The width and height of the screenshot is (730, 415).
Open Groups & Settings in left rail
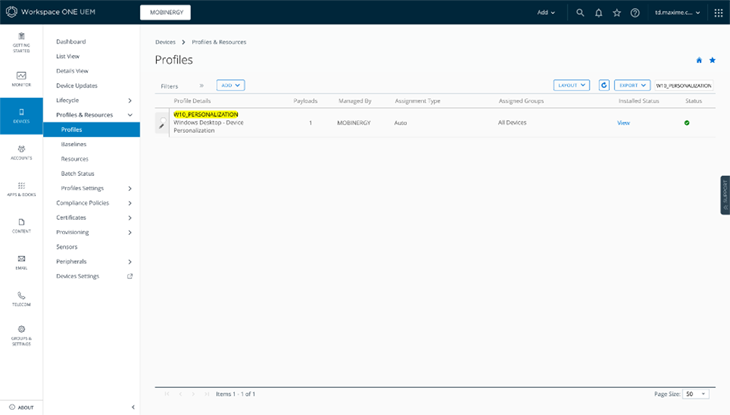(x=21, y=335)
